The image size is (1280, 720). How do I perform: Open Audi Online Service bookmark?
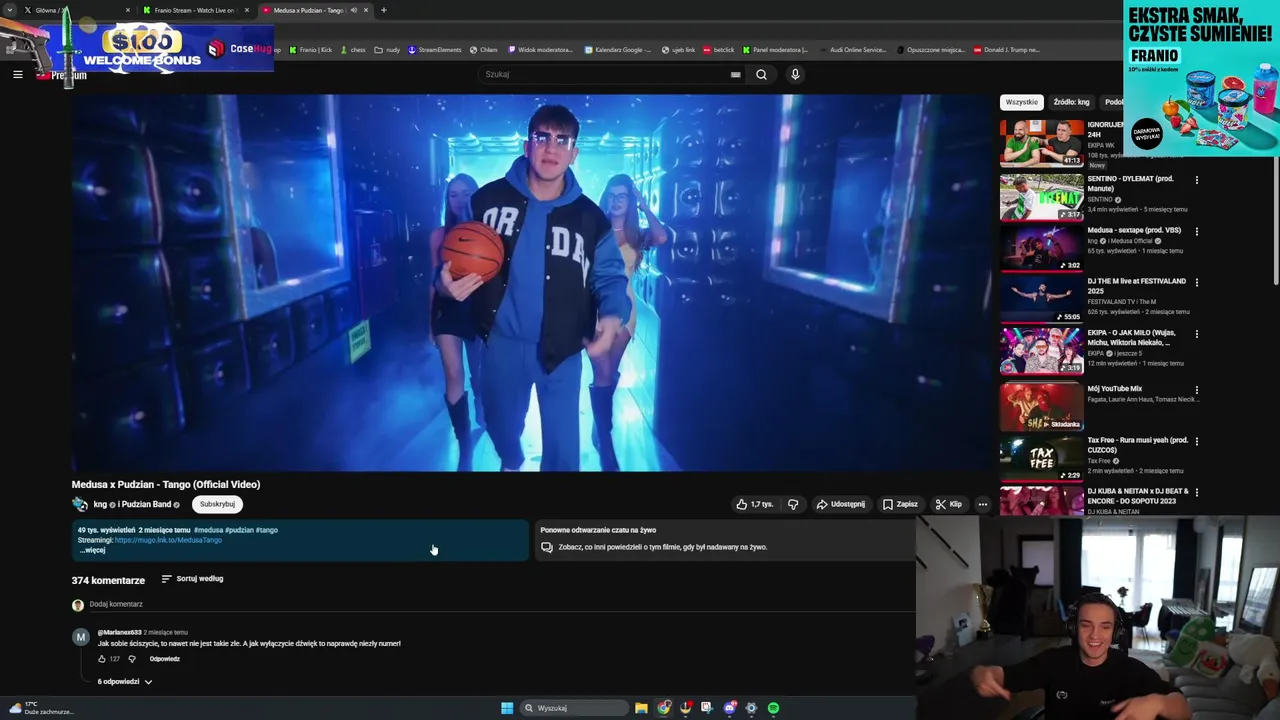click(x=852, y=50)
